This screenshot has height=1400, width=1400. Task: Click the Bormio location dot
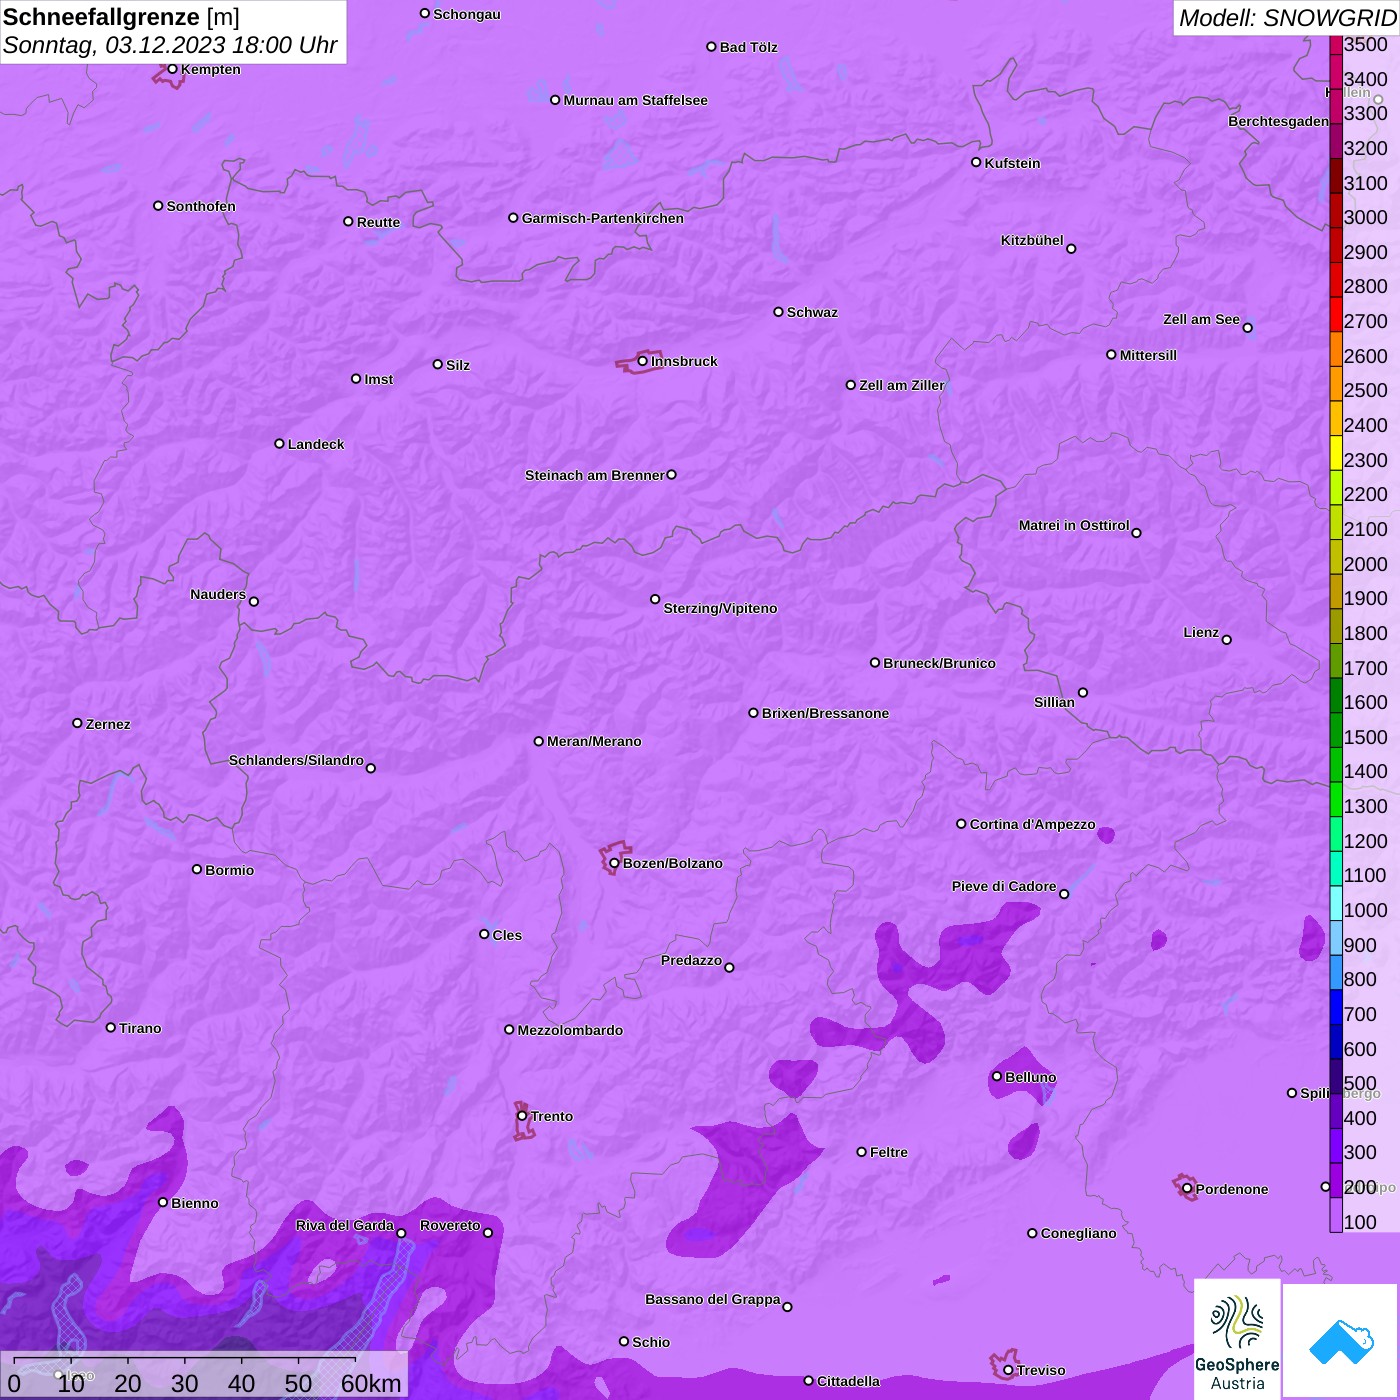pyautogui.click(x=197, y=869)
